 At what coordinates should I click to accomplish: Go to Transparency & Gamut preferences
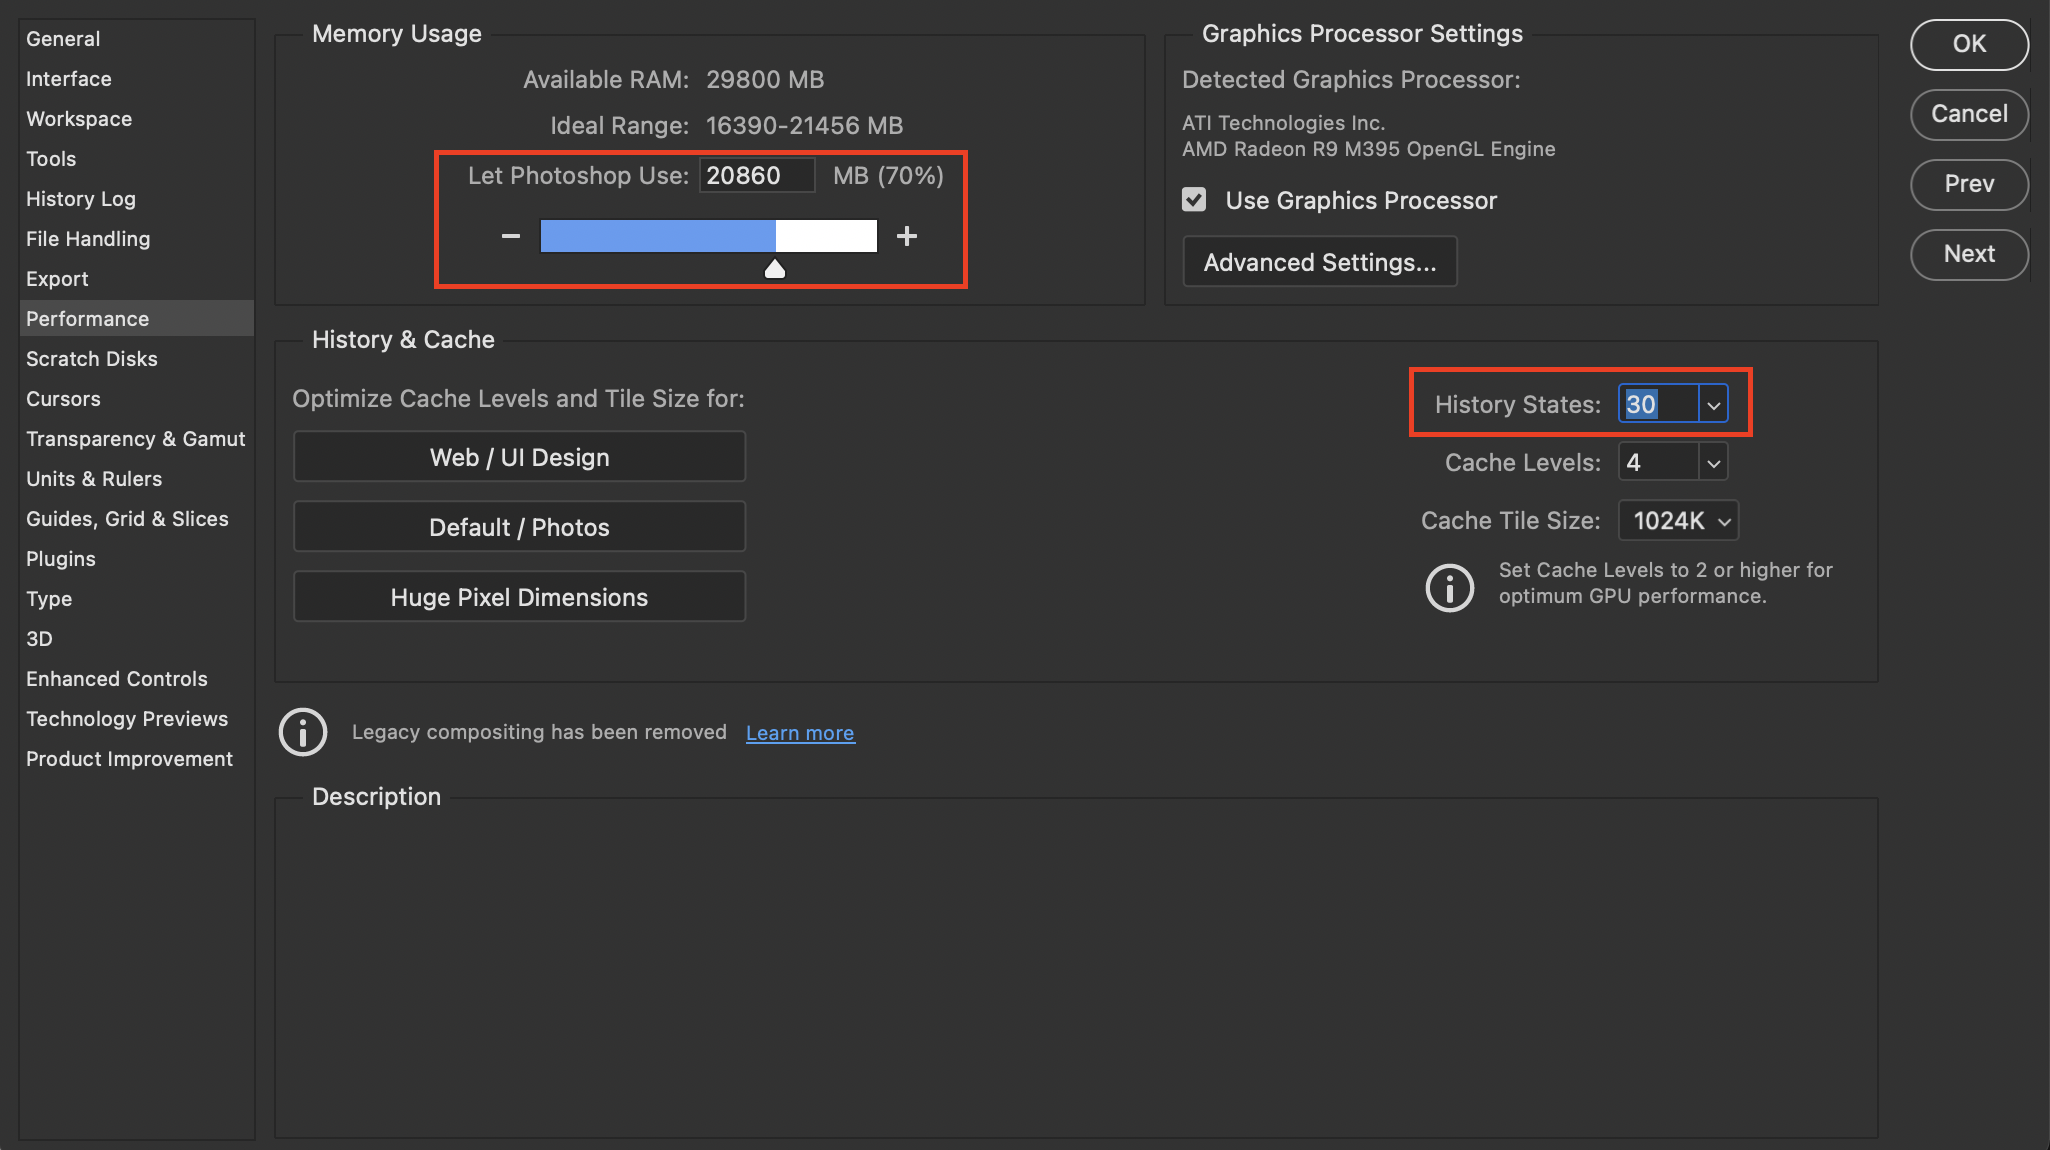click(x=136, y=439)
